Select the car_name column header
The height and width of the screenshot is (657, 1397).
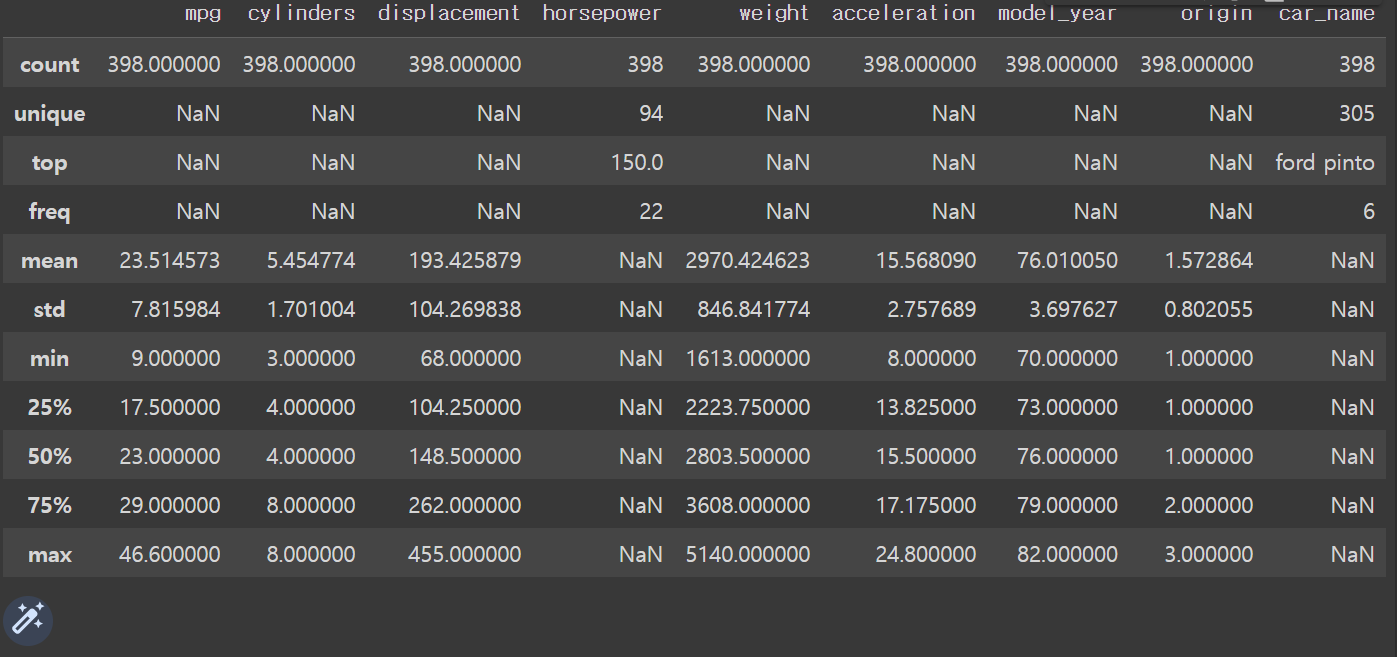1326,13
